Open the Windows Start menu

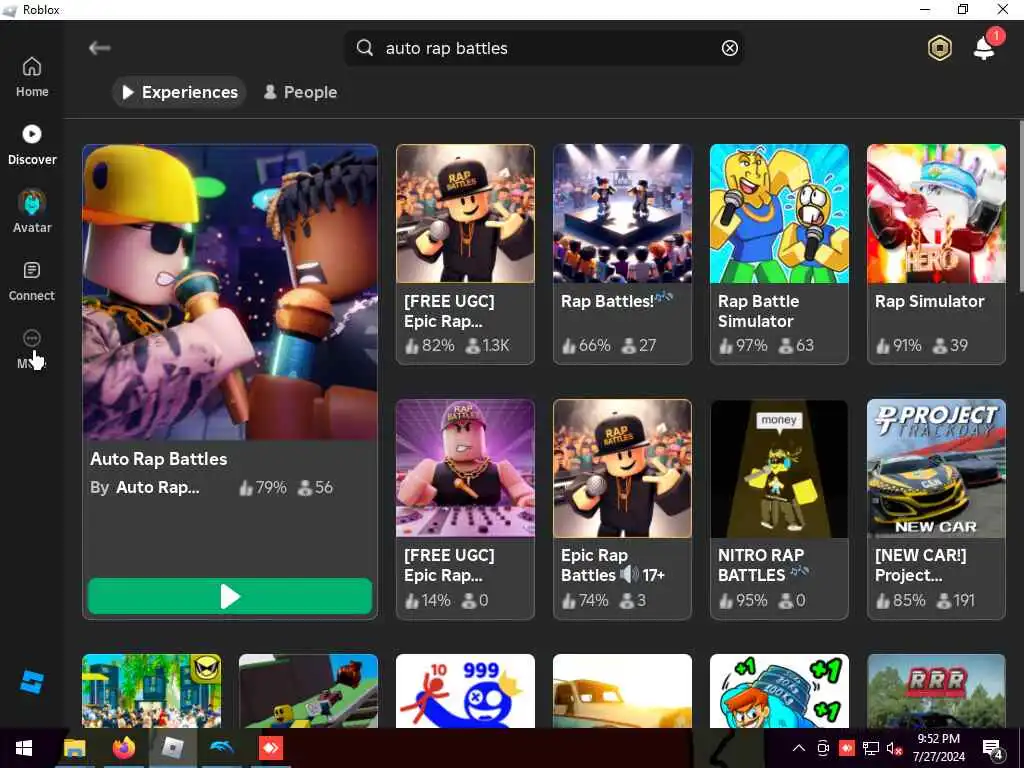tap(24, 748)
